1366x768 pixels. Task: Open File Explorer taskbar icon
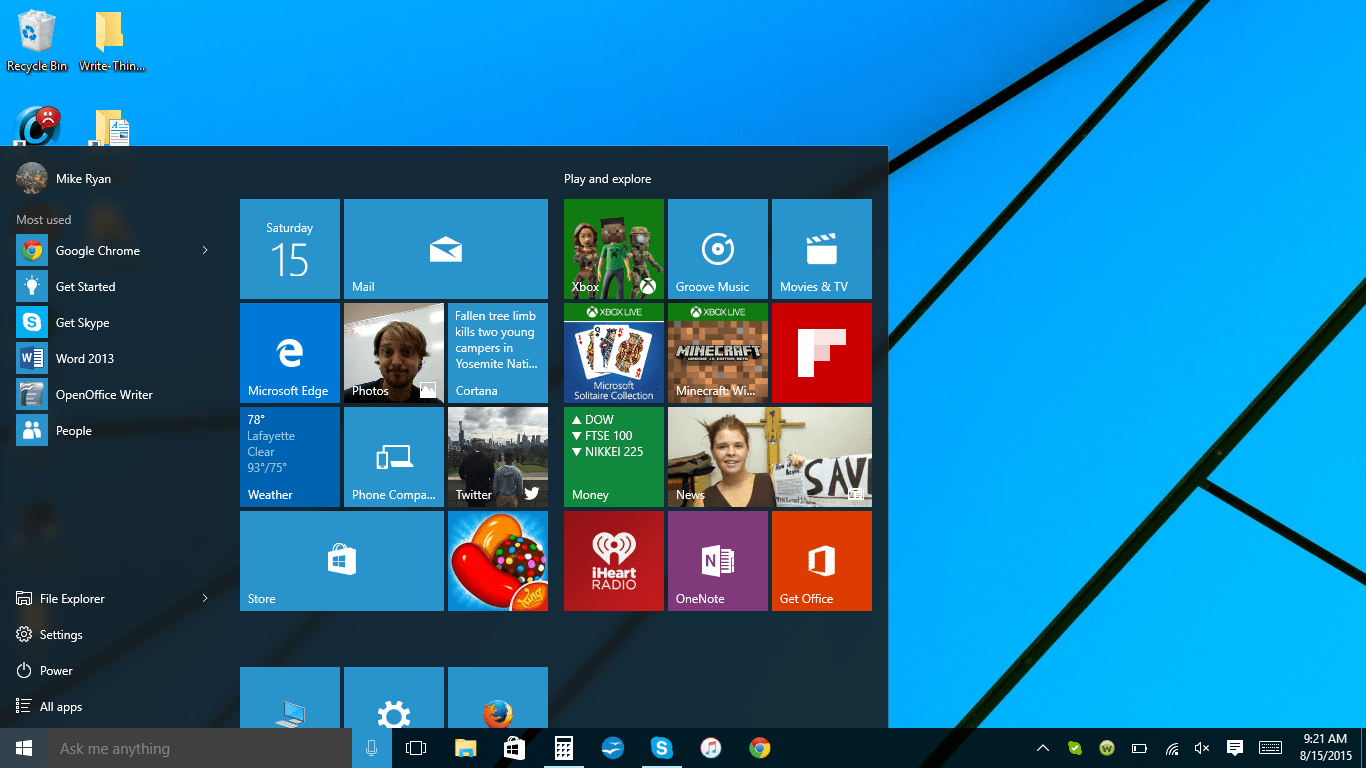(x=466, y=748)
